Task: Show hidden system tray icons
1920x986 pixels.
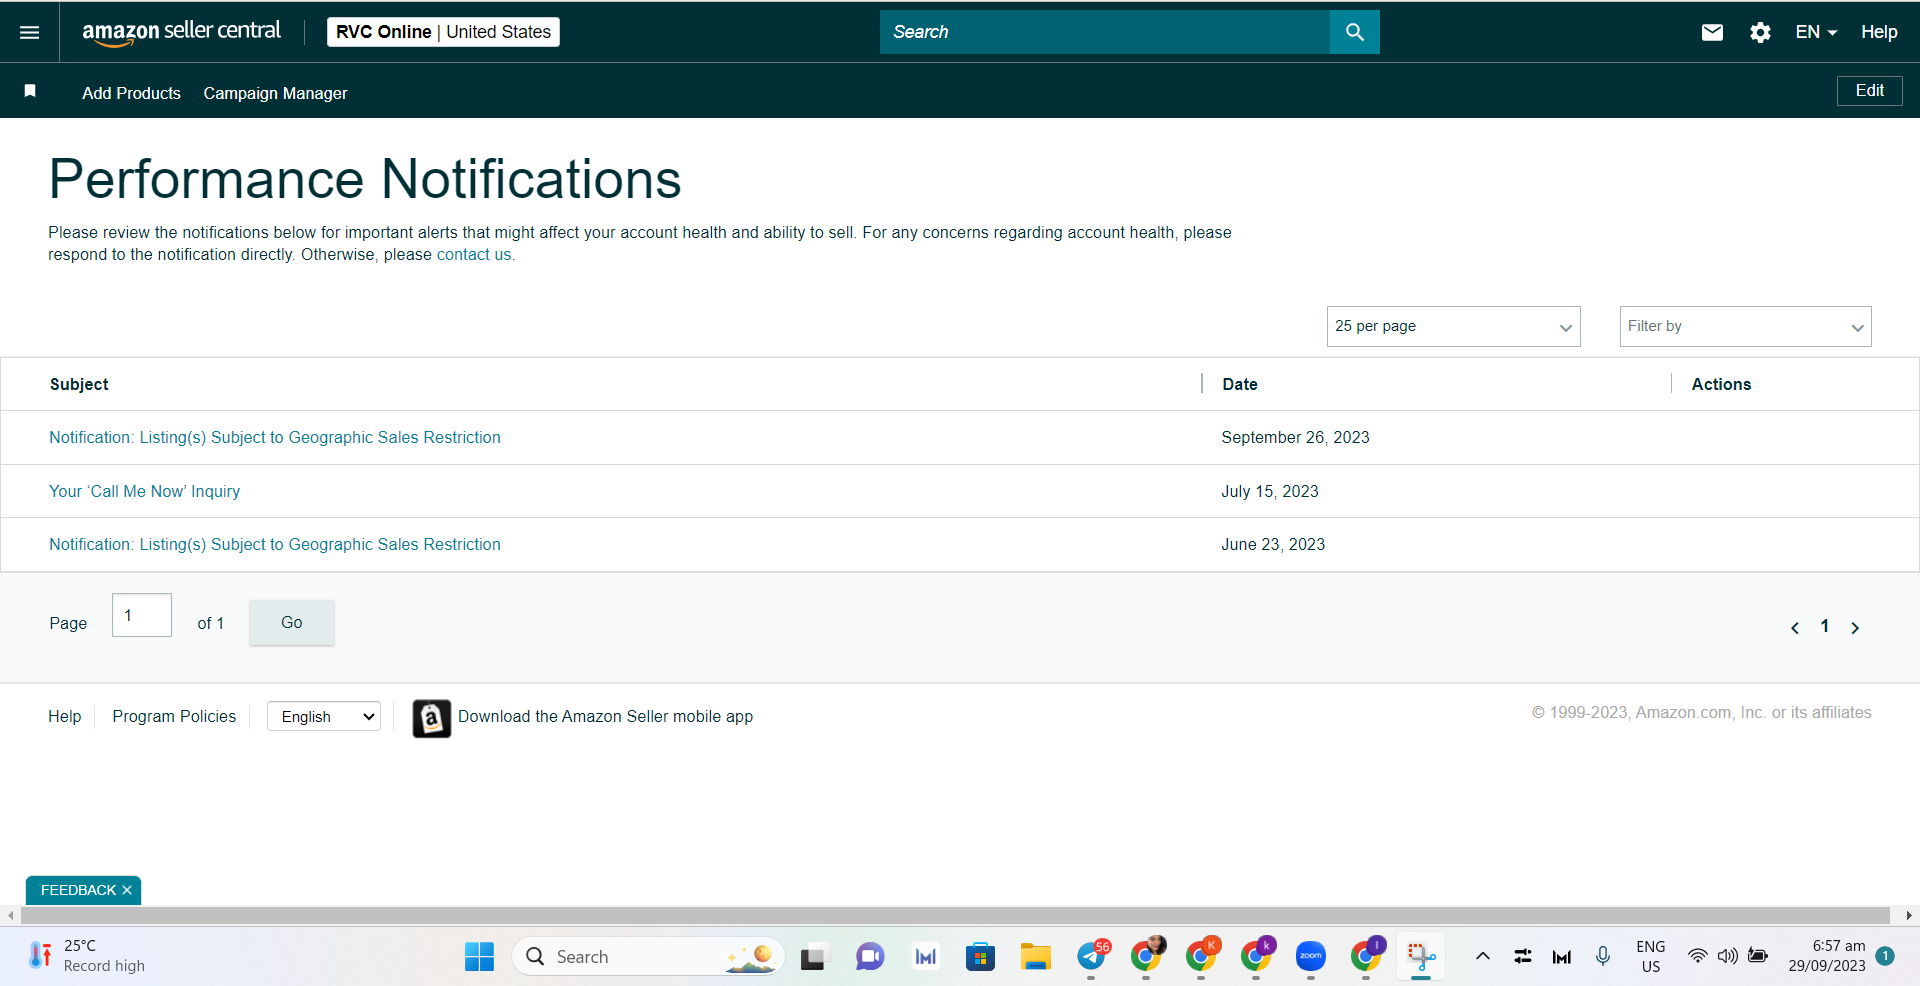Action: [1483, 956]
